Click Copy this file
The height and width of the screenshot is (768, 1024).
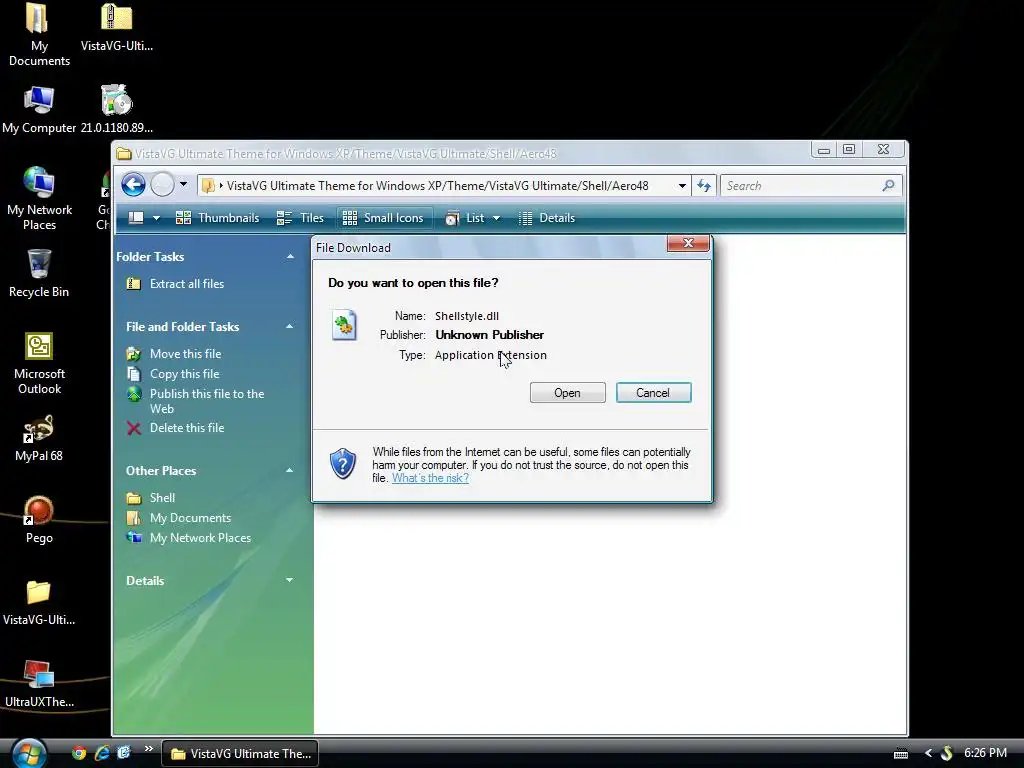[185, 374]
